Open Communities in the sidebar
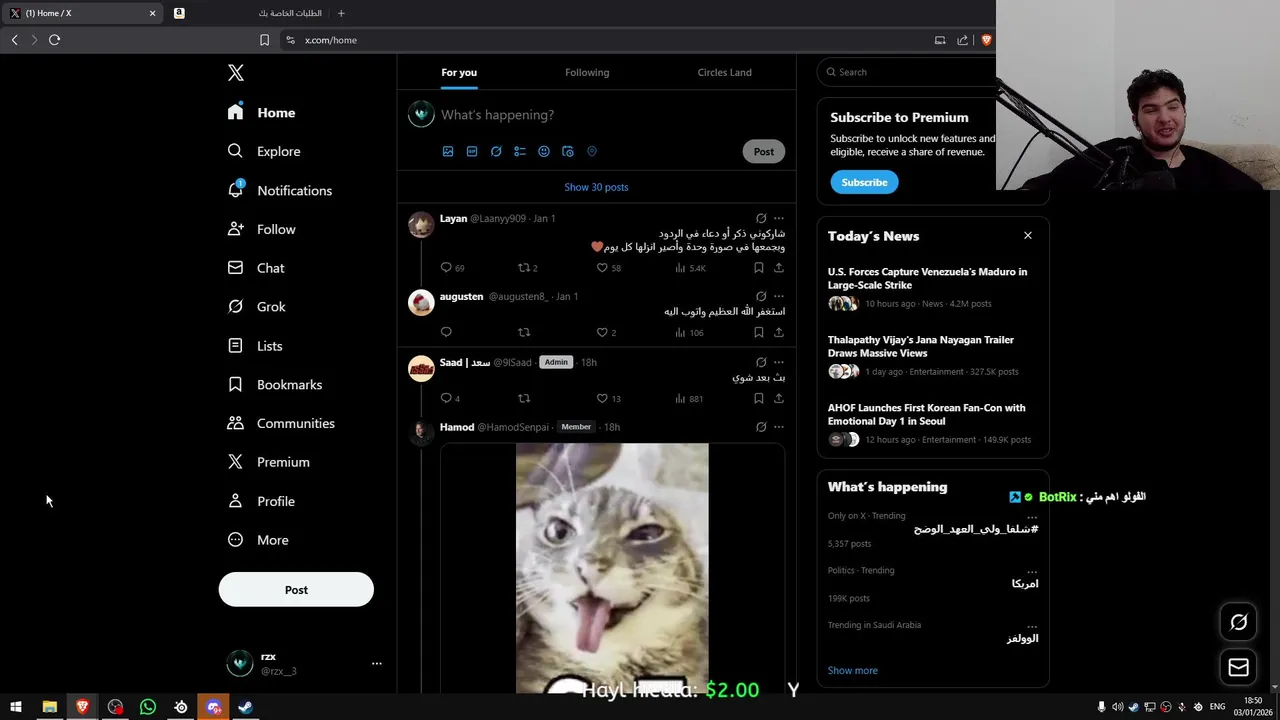 click(281, 424)
